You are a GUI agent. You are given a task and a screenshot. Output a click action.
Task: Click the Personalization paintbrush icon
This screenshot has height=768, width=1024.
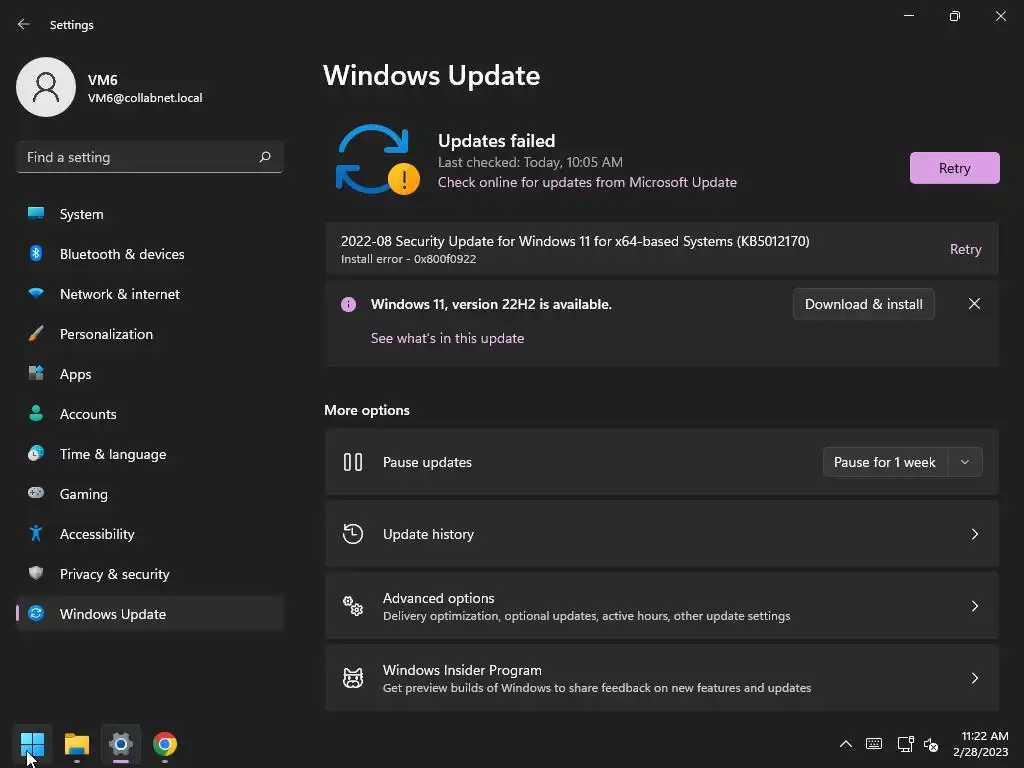click(x=36, y=334)
